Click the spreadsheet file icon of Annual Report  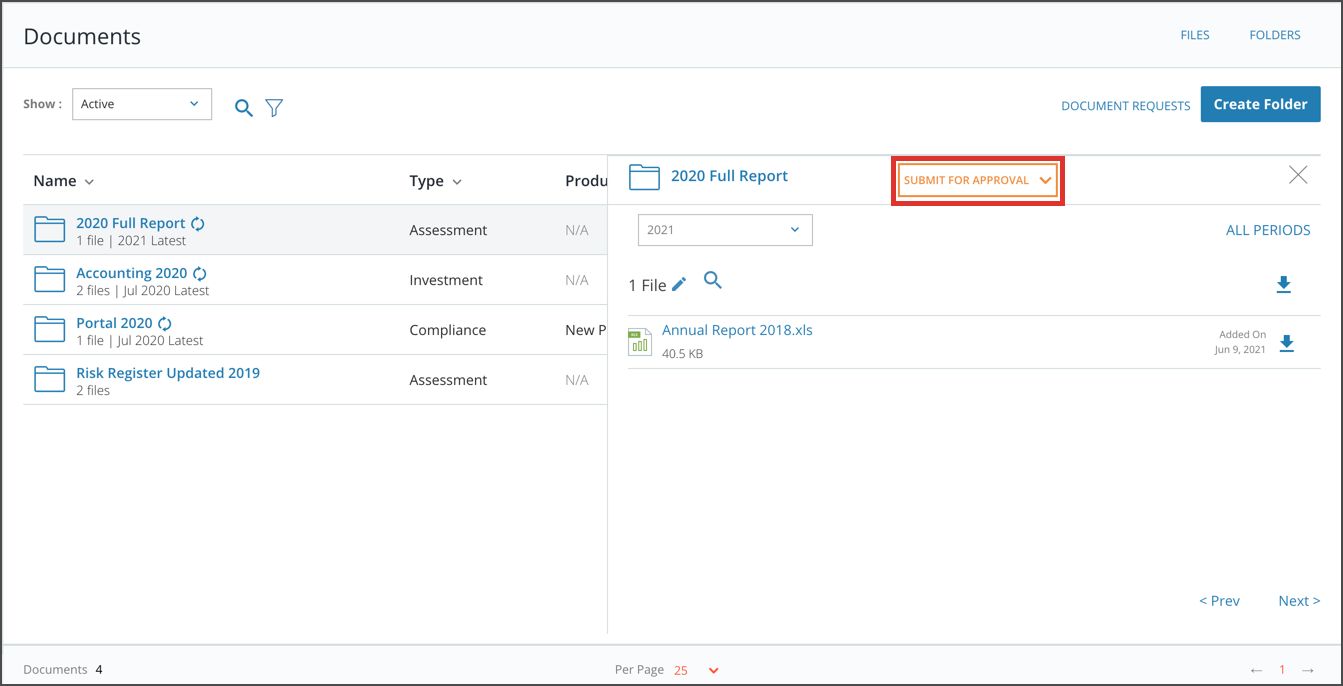pyautogui.click(x=640, y=342)
